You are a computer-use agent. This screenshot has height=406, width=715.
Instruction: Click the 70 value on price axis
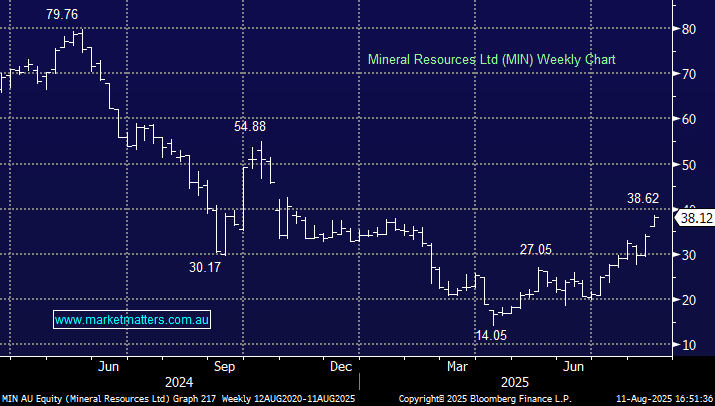[x=689, y=74]
